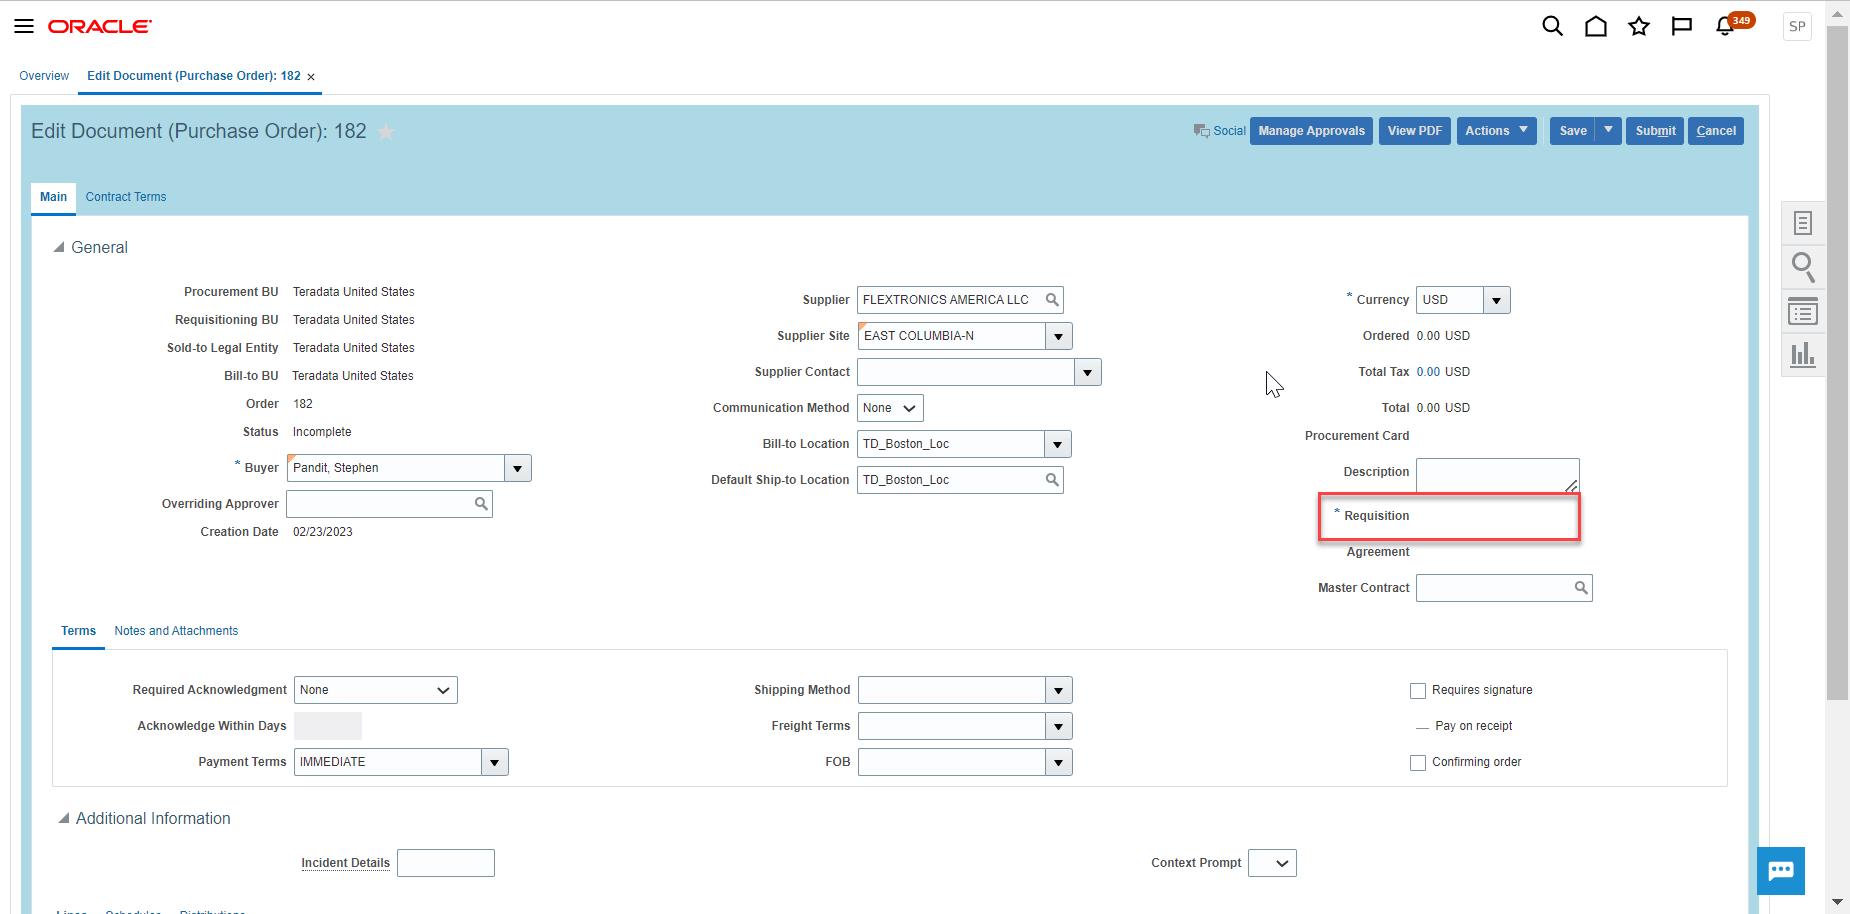1850x914 pixels.
Task: Open the Freight Terms dropdown
Action: tap(1059, 726)
